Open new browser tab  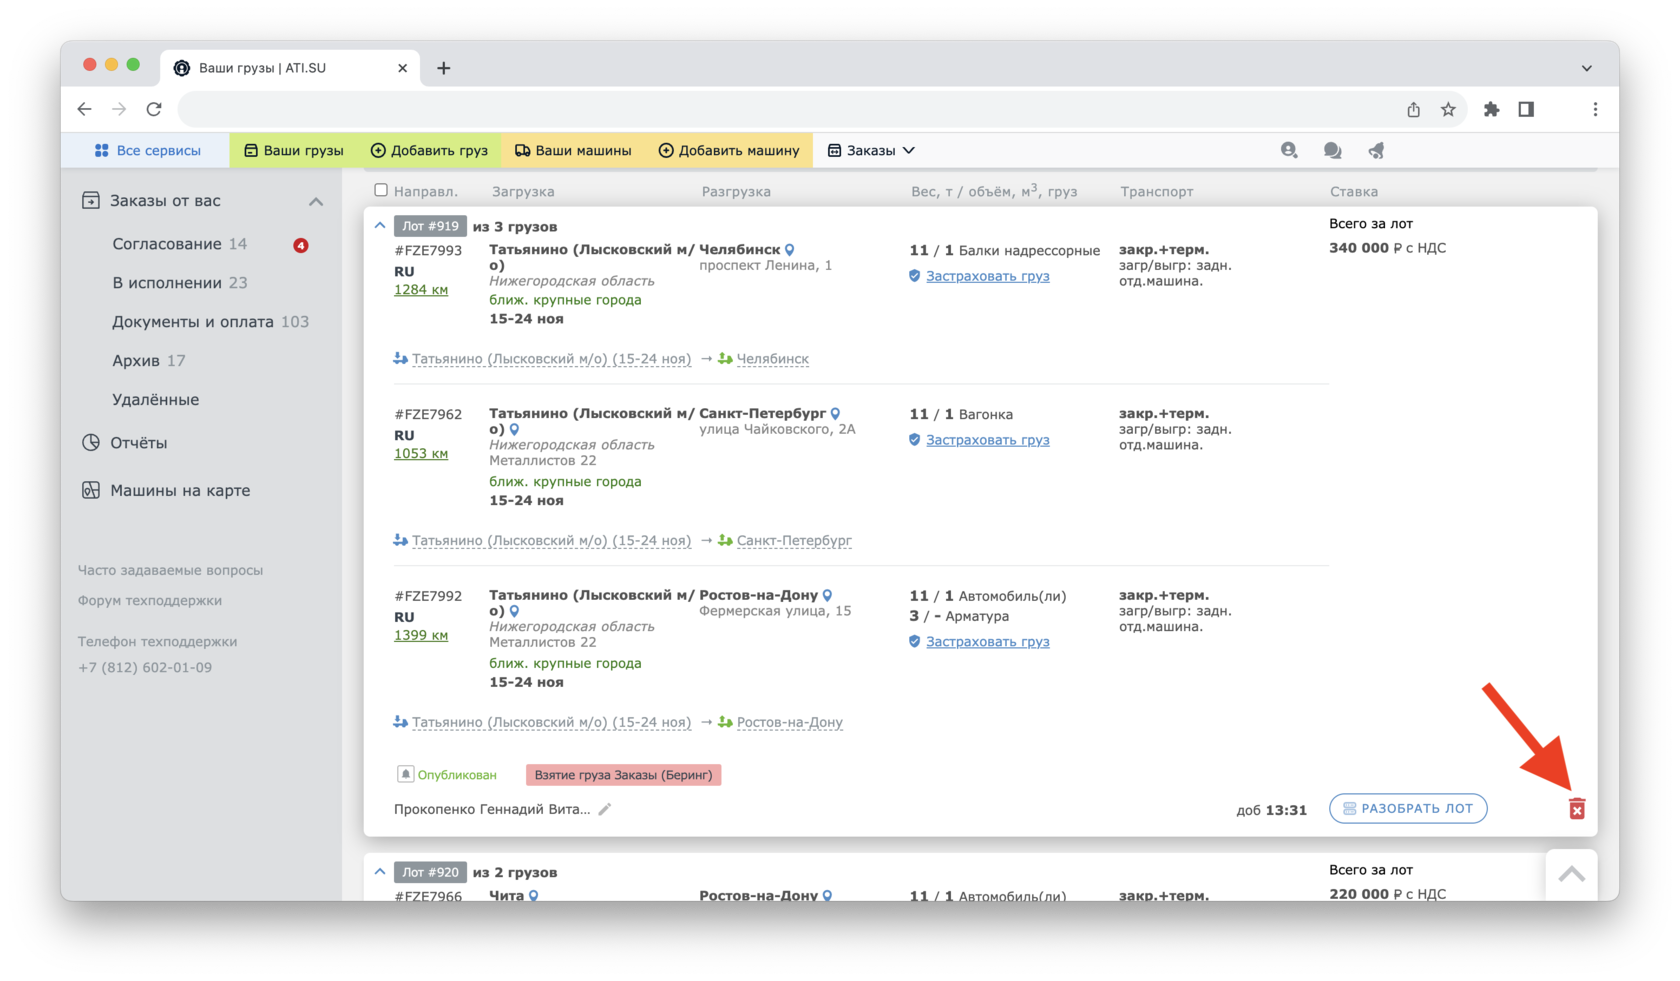point(444,68)
